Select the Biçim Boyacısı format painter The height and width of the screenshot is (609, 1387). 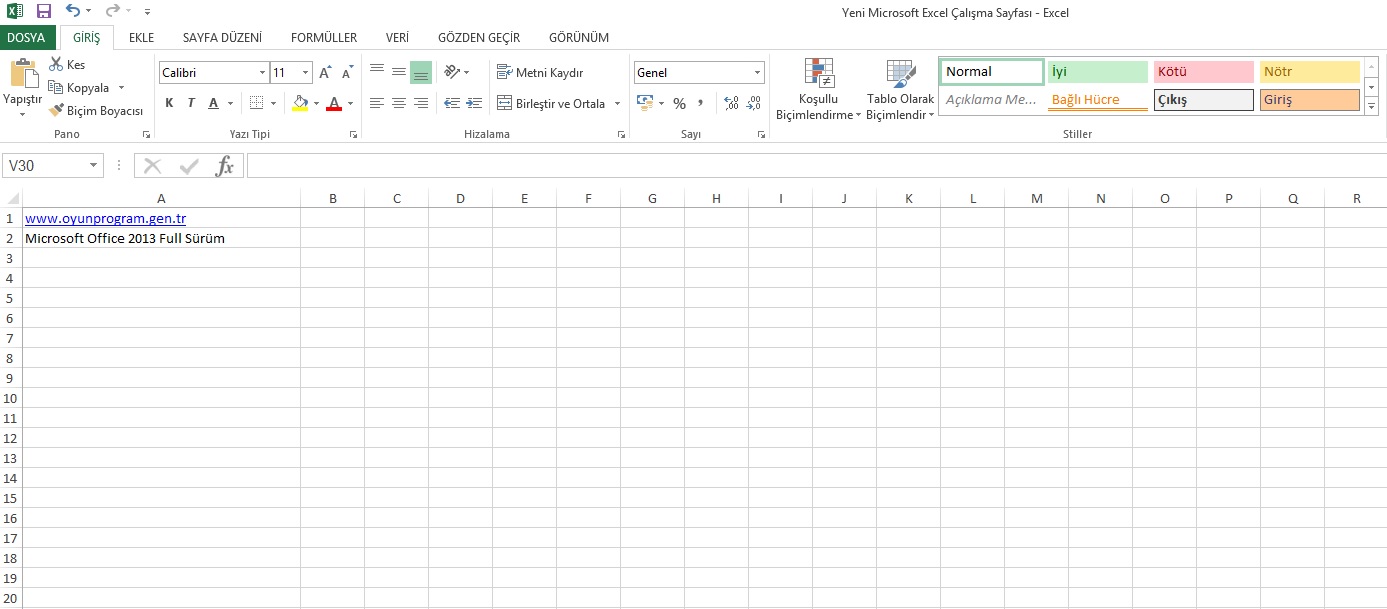coord(96,111)
